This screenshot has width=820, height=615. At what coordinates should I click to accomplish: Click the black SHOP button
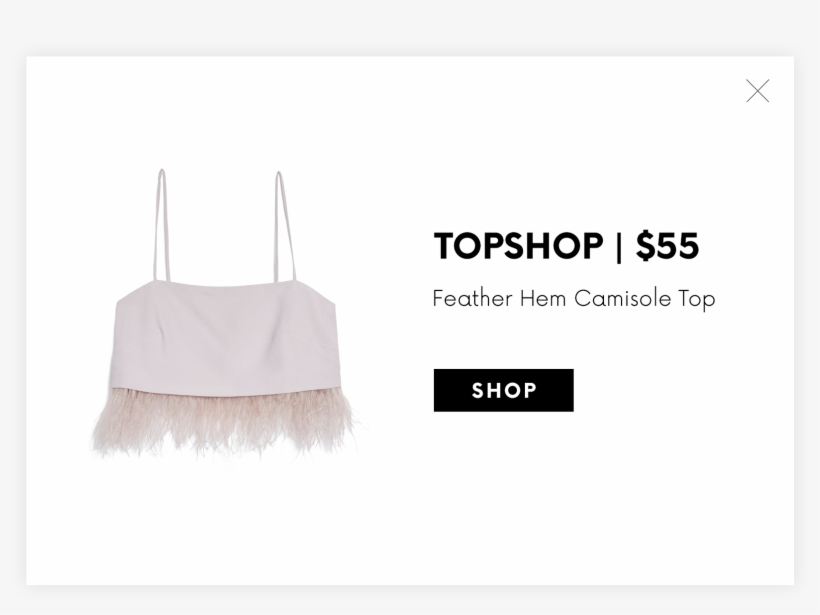pos(503,390)
